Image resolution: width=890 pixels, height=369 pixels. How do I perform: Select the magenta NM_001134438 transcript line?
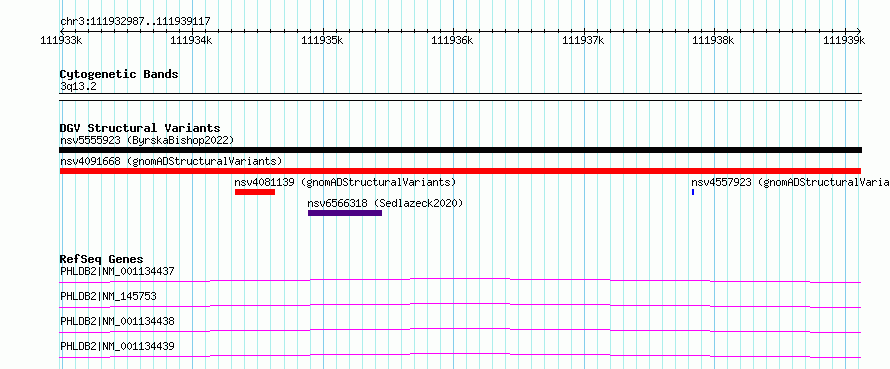point(460,329)
